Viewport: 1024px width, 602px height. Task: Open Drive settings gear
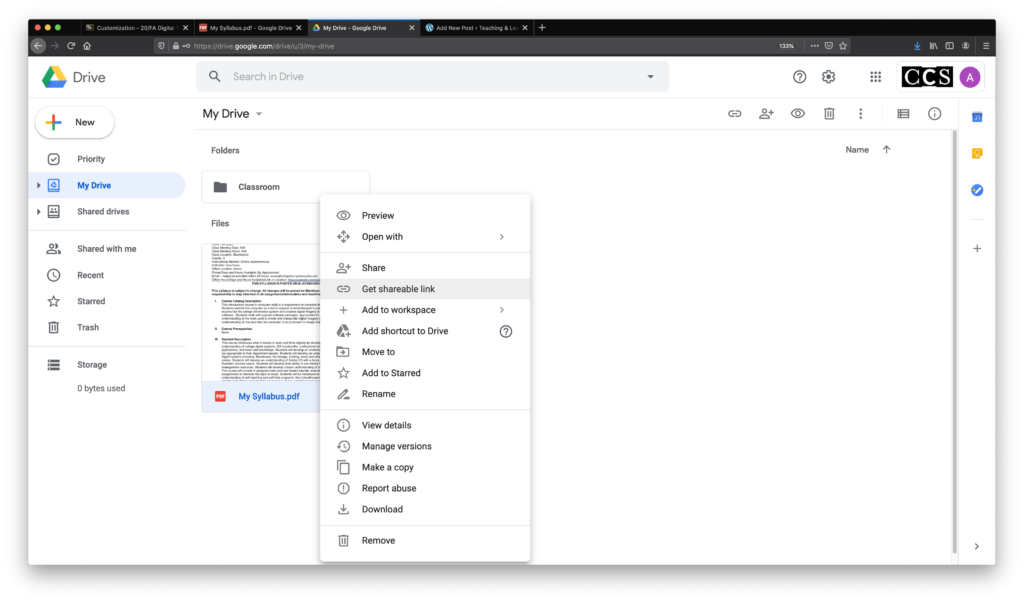[828, 77]
